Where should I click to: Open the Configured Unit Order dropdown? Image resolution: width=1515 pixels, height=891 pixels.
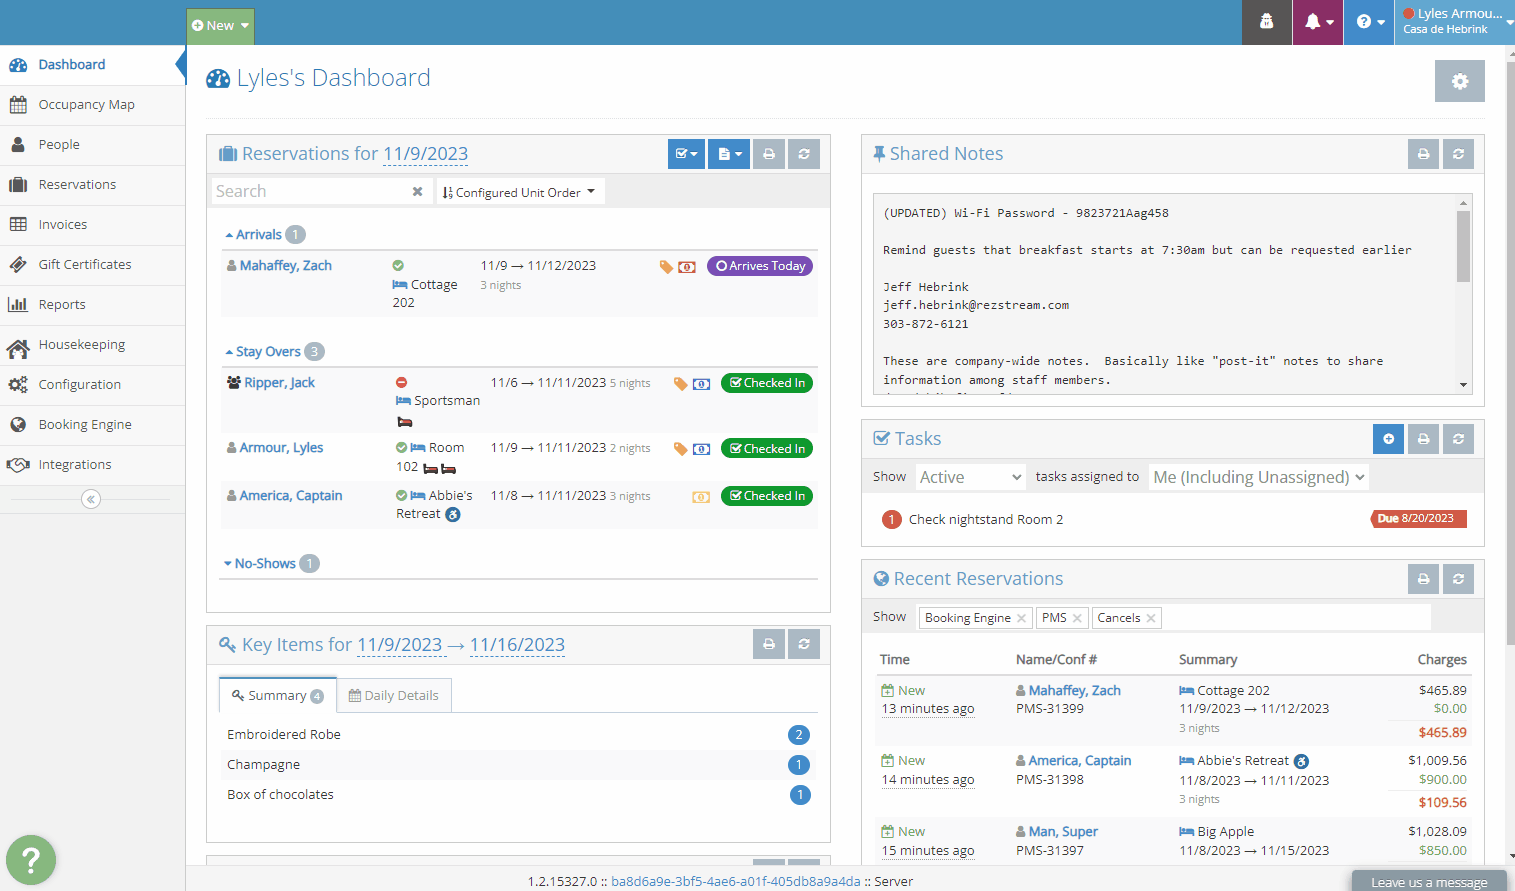[x=519, y=192]
